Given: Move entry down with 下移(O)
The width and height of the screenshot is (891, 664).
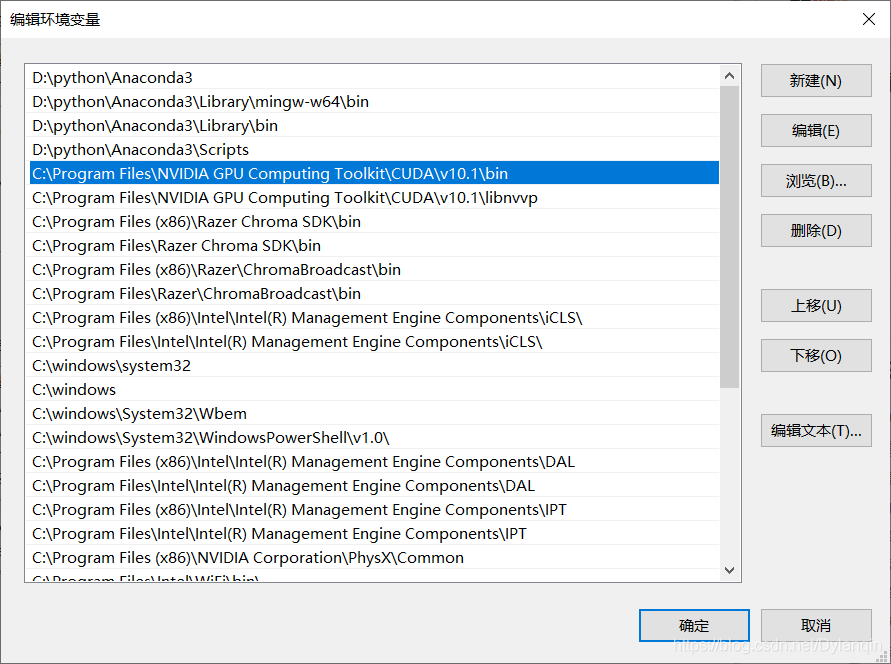Looking at the screenshot, I should tap(815, 356).
